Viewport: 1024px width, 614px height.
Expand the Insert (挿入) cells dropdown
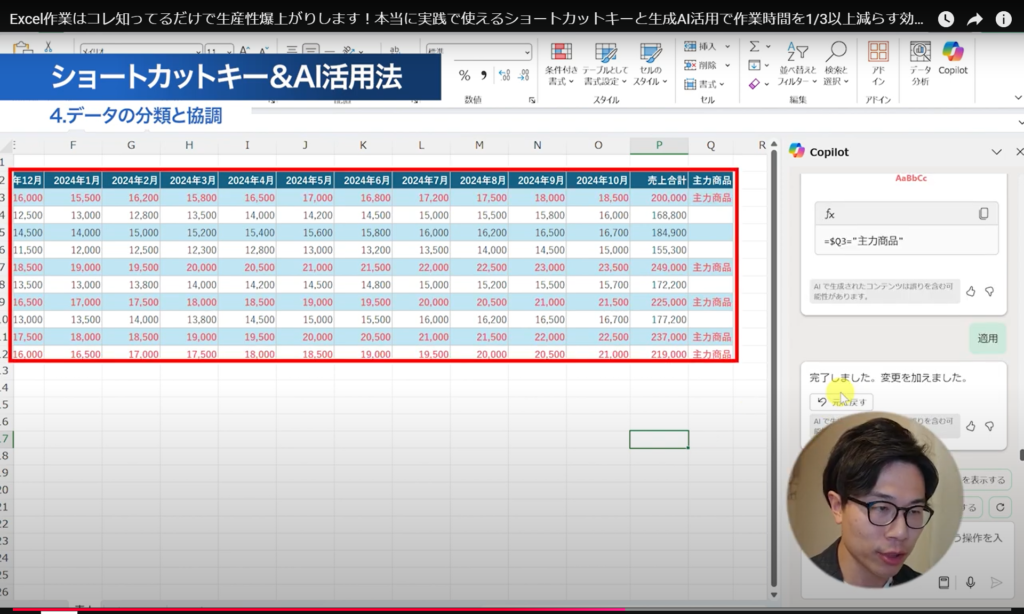point(727,46)
